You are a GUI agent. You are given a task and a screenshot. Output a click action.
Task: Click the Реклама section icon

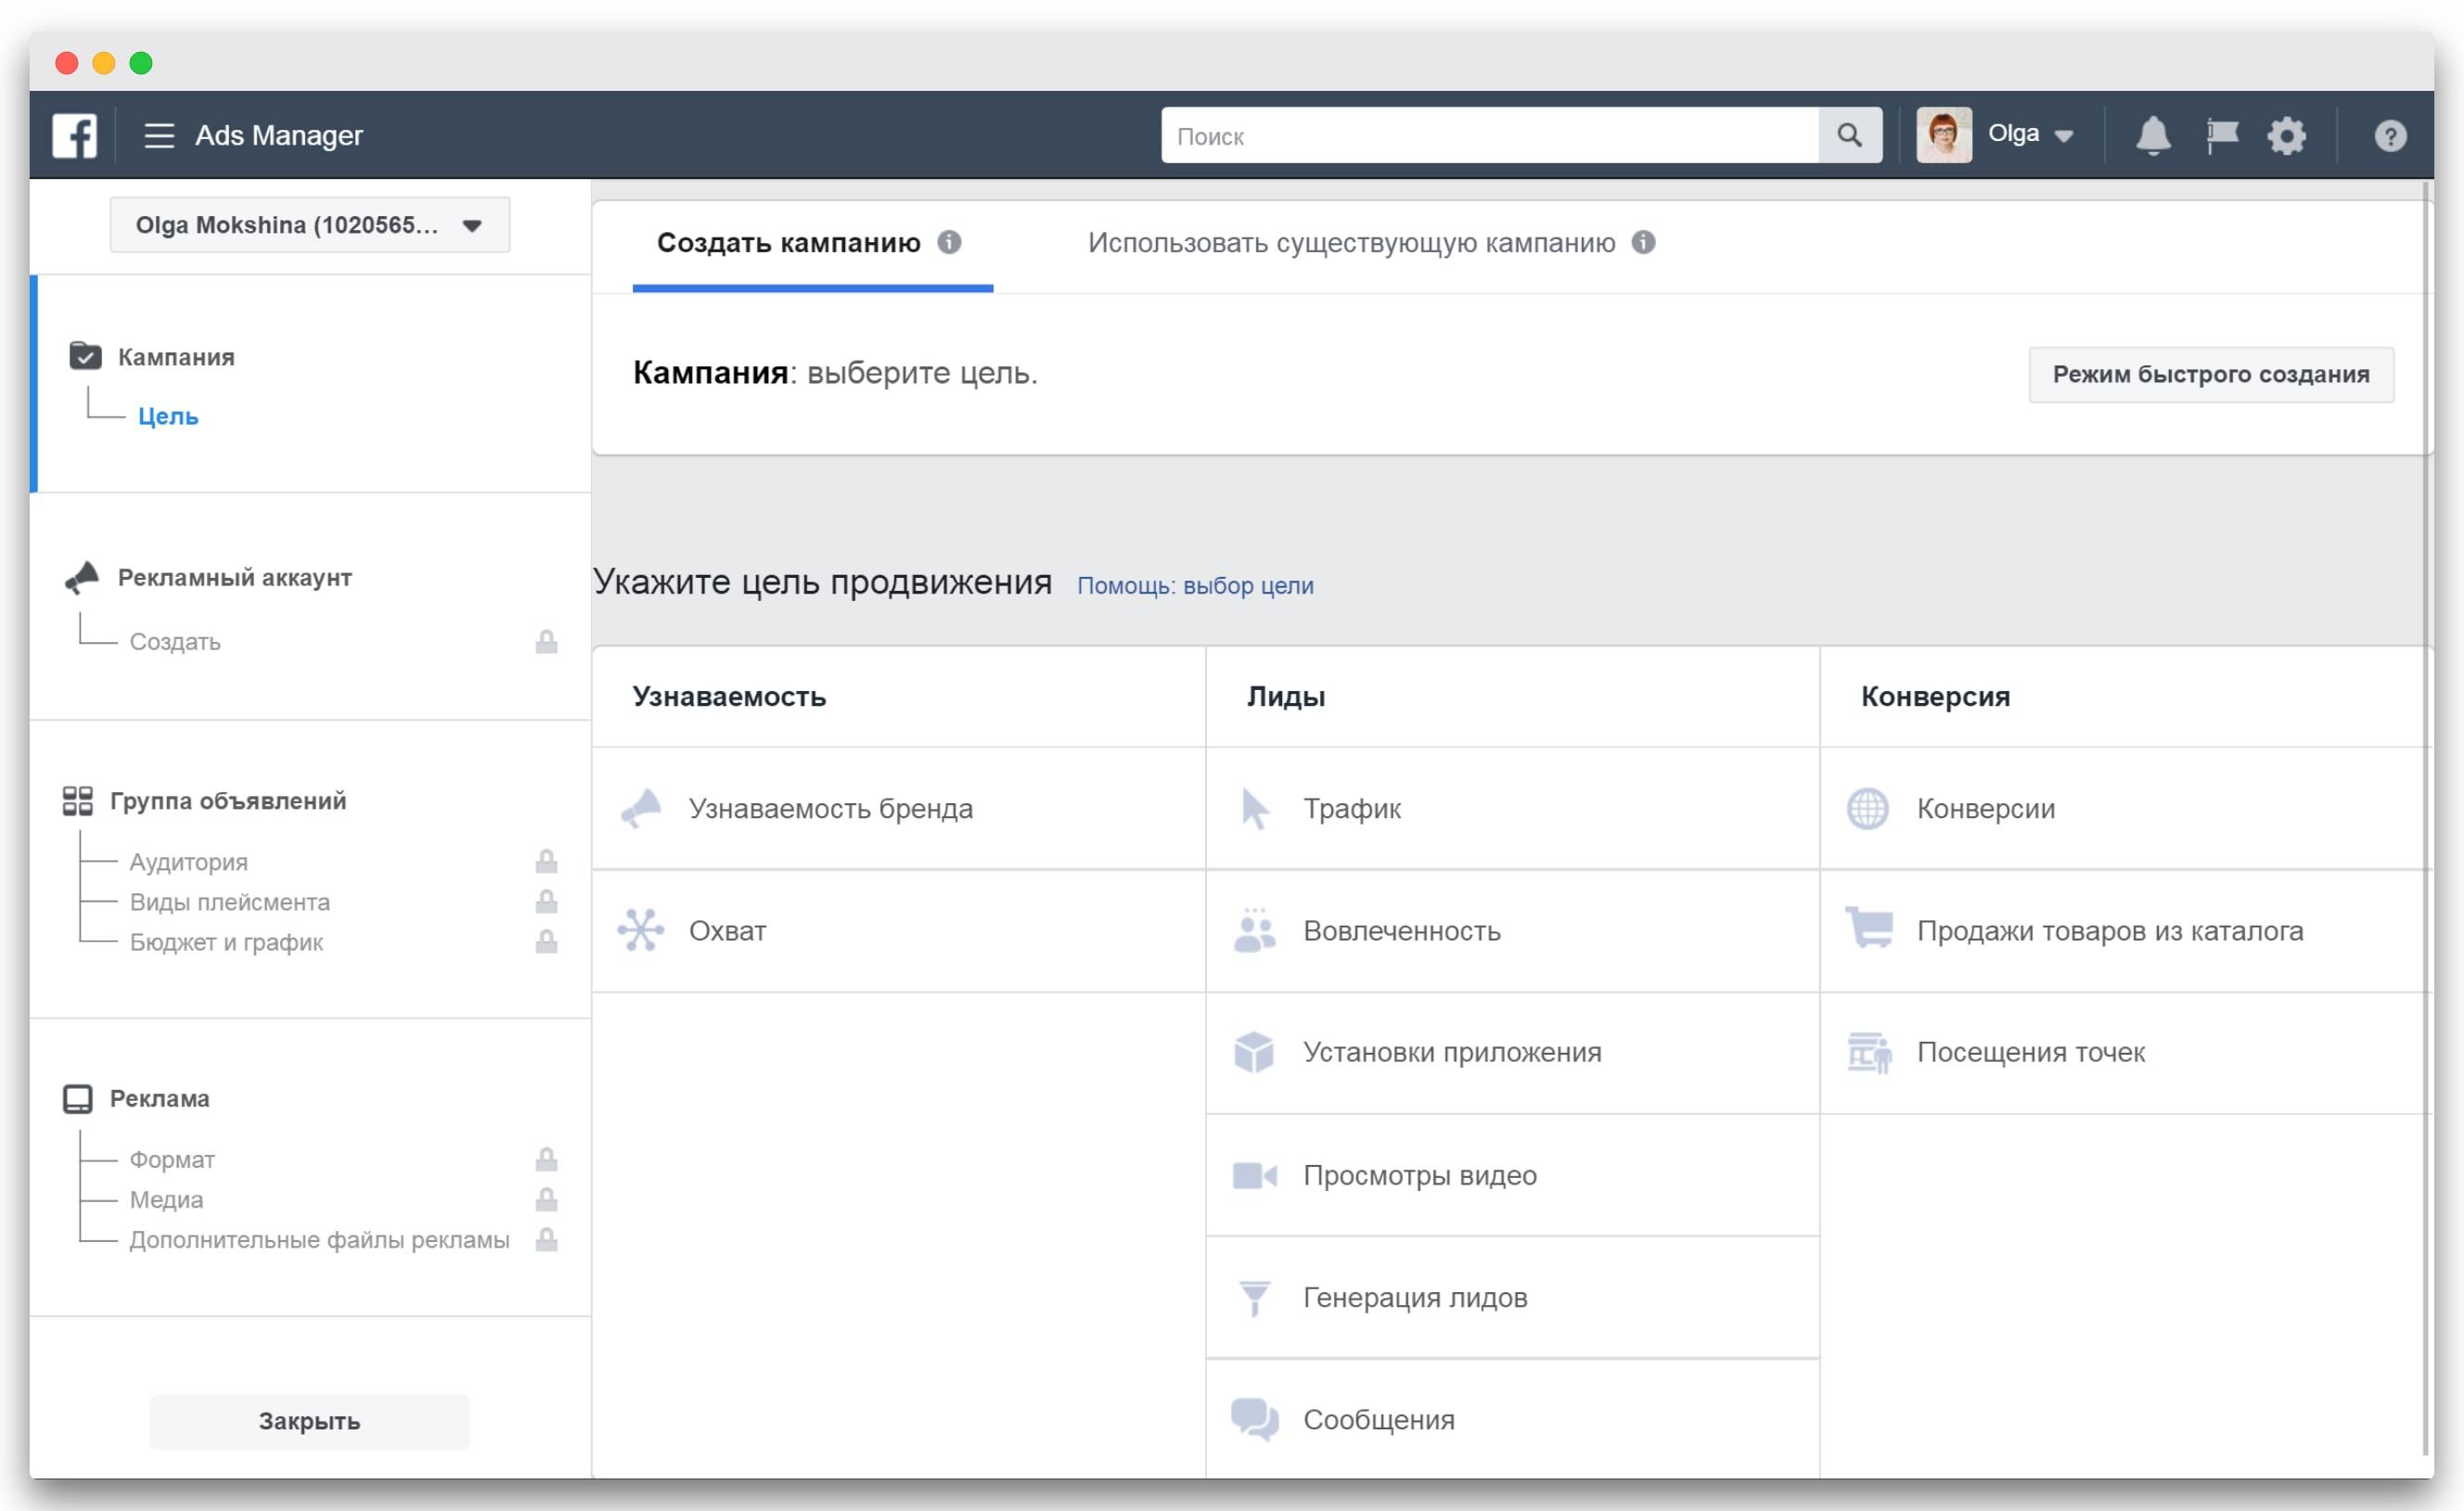coord(78,1098)
